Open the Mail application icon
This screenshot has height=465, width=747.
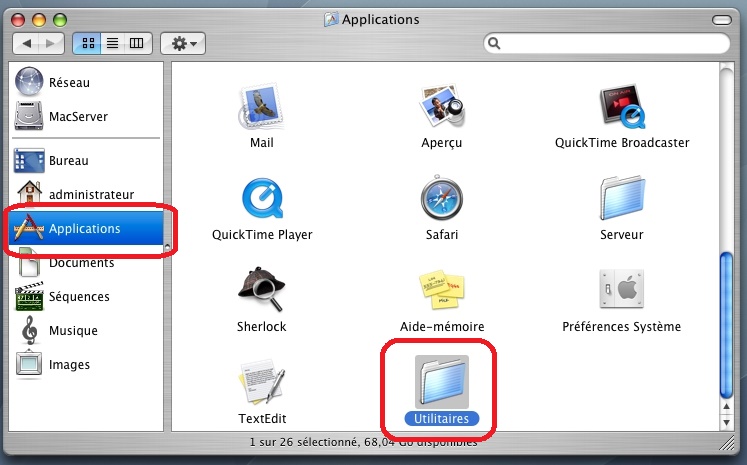point(261,106)
